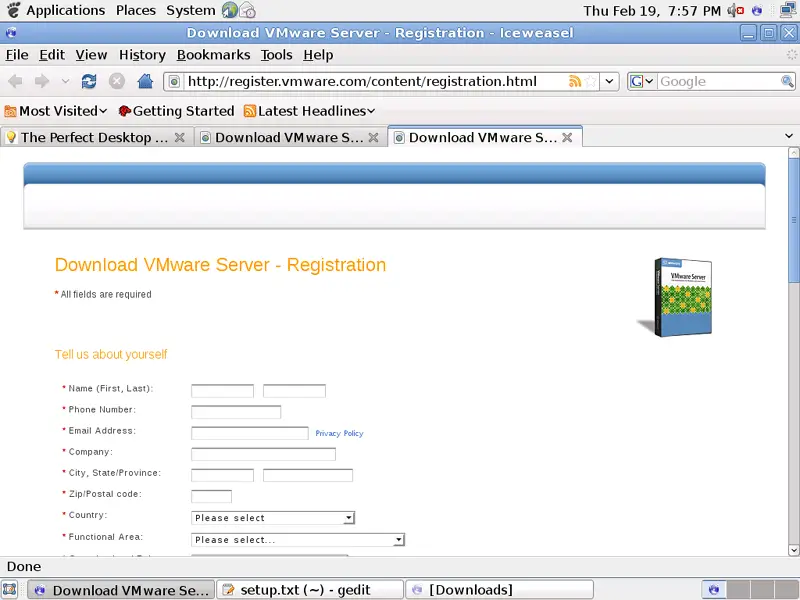Screen dimensions: 800x600
Task: Click the Google search input field
Action: [719, 81]
